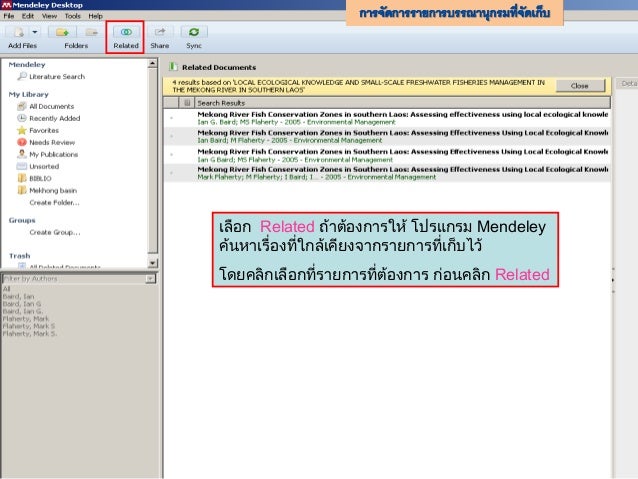Open the Filter by Authors dropdown
638x479 pixels.
[150, 279]
